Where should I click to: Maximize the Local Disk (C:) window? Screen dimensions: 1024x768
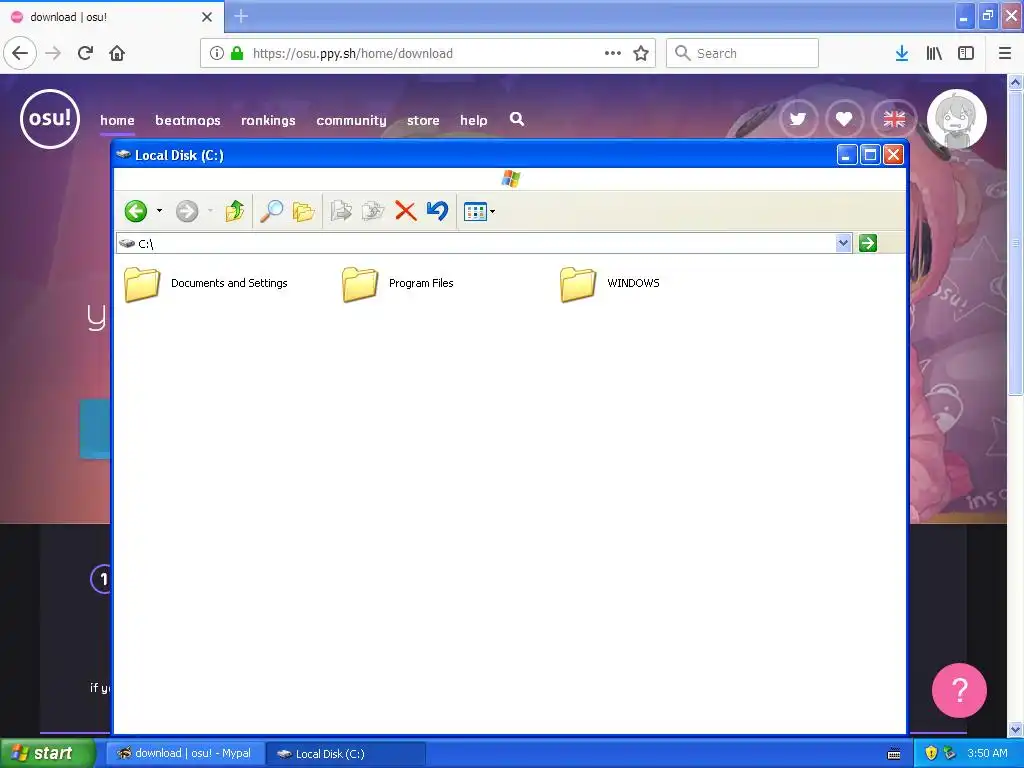tap(870, 155)
